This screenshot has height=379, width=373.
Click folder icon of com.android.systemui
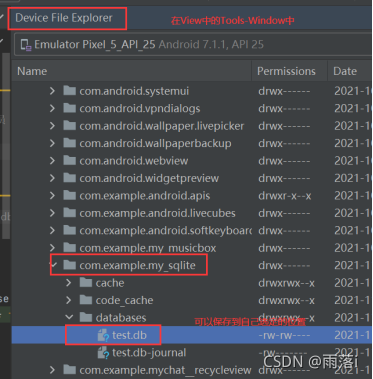[69, 91]
